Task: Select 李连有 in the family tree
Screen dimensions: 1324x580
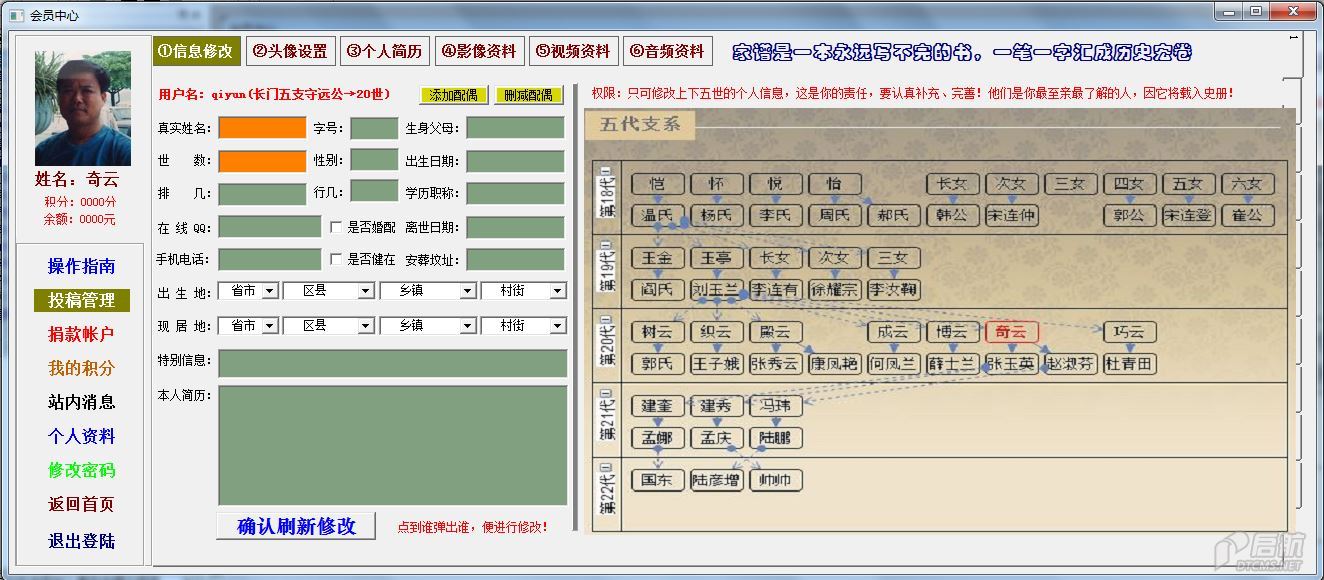Action: [x=776, y=290]
